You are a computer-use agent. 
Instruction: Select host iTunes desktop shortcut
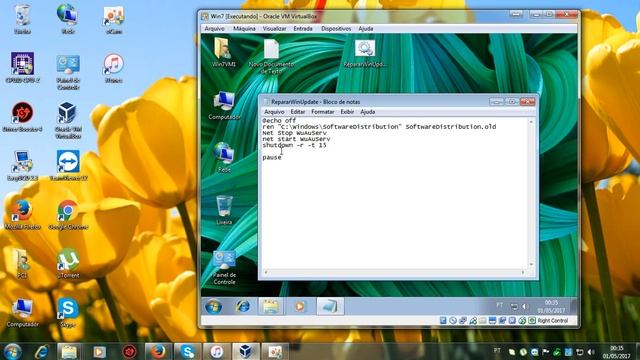[x=113, y=68]
